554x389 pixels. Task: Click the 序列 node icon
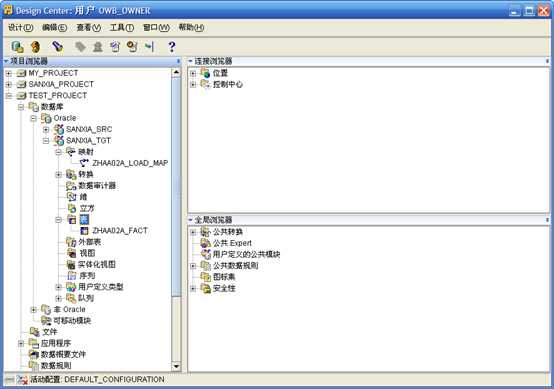[x=72, y=276]
